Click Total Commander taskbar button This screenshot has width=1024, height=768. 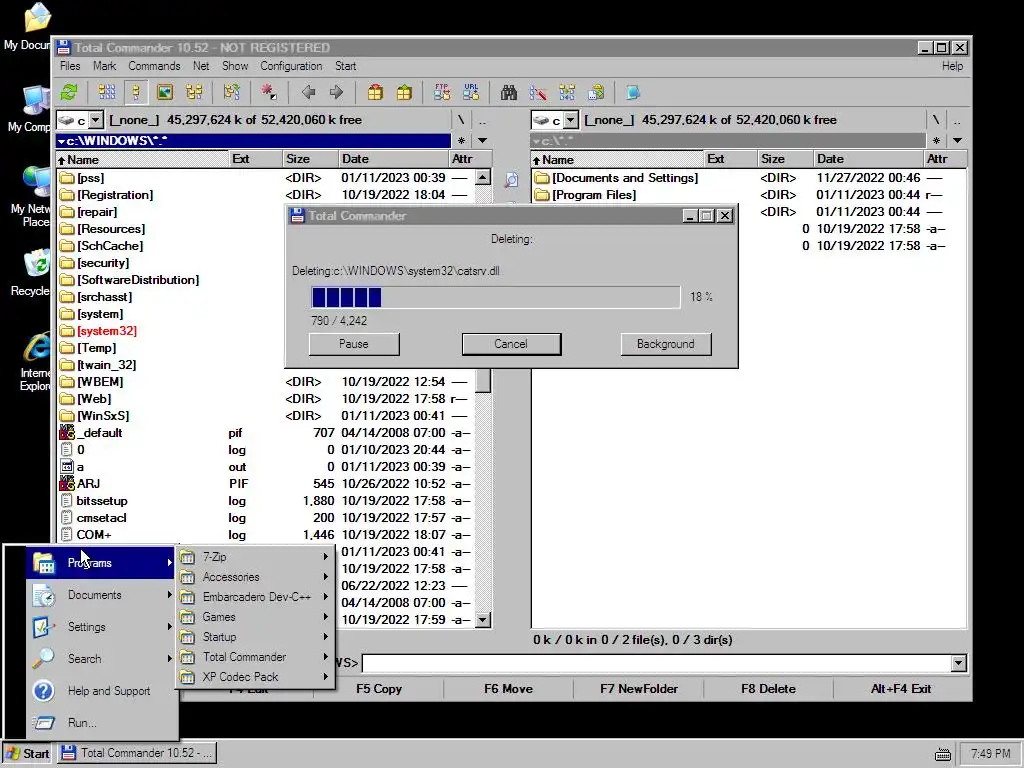click(x=137, y=754)
